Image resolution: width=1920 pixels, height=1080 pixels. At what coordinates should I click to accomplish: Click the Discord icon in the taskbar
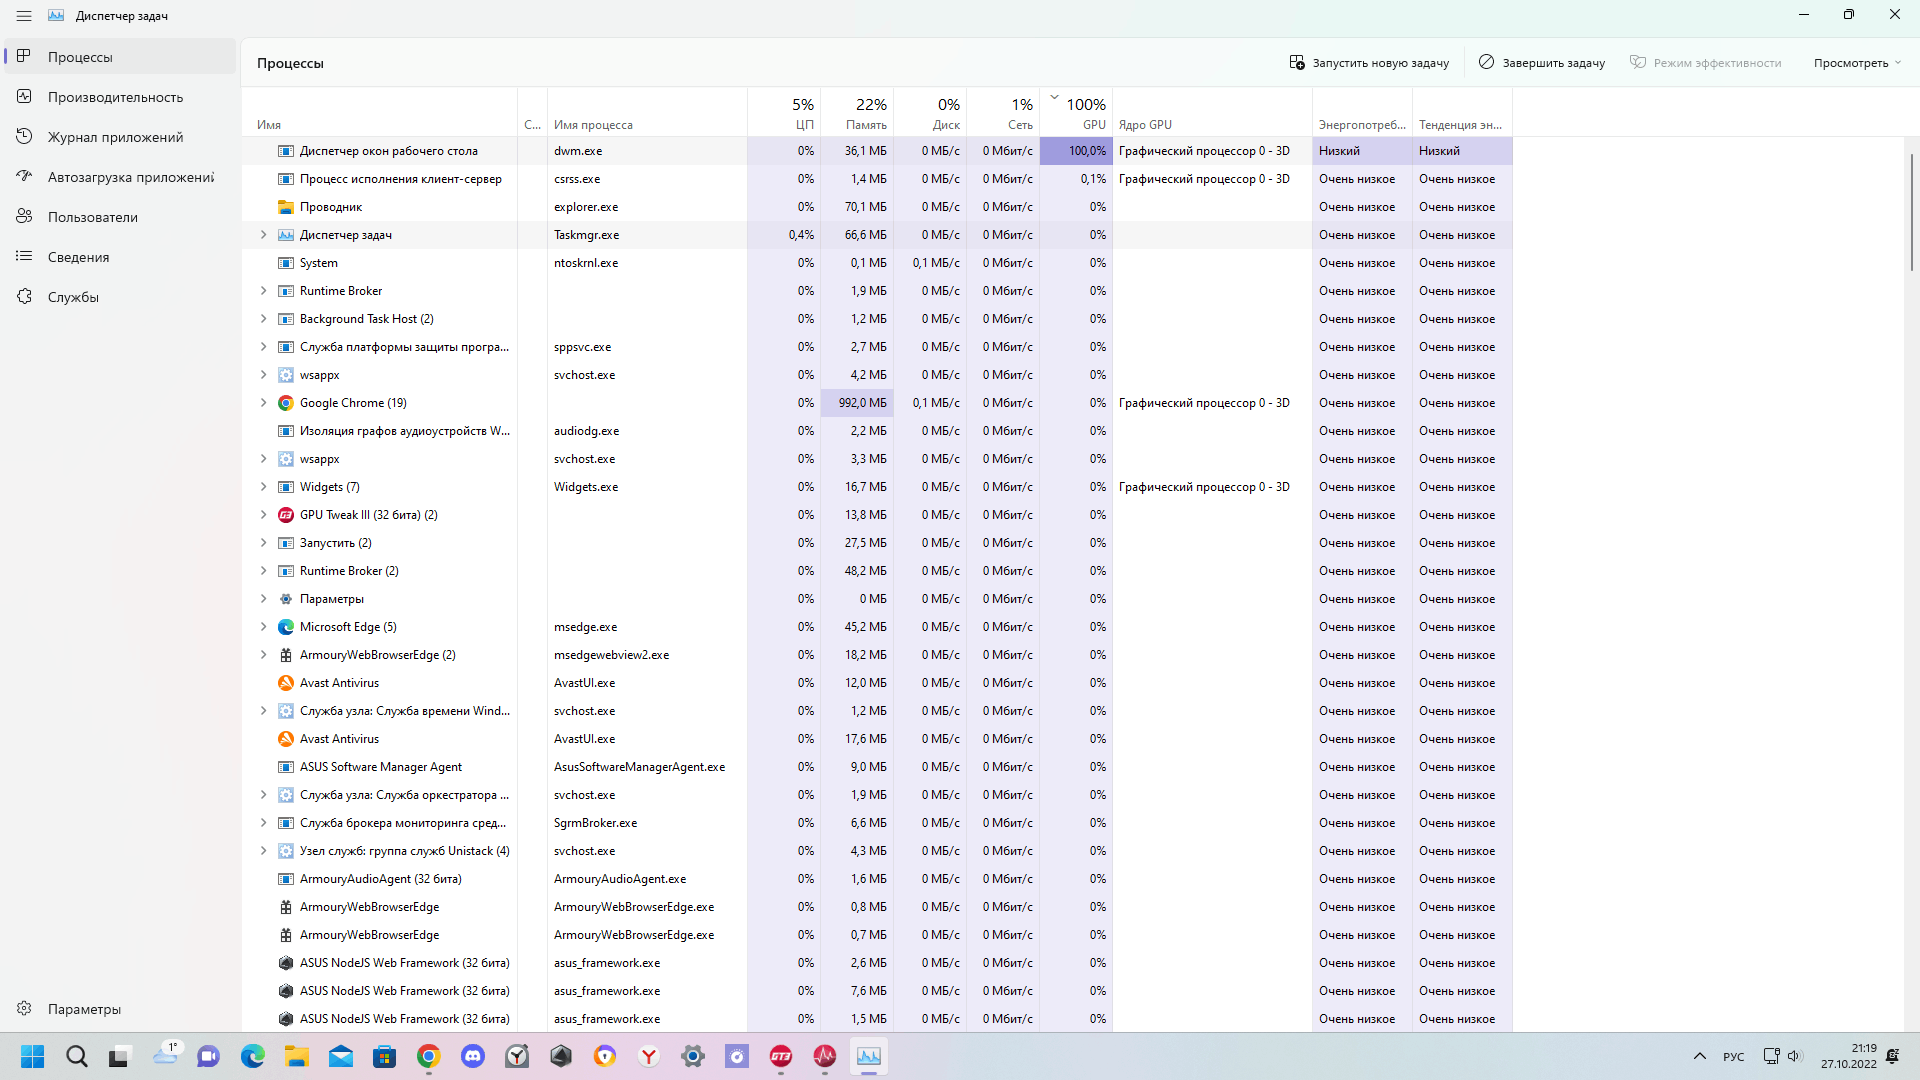click(473, 1056)
